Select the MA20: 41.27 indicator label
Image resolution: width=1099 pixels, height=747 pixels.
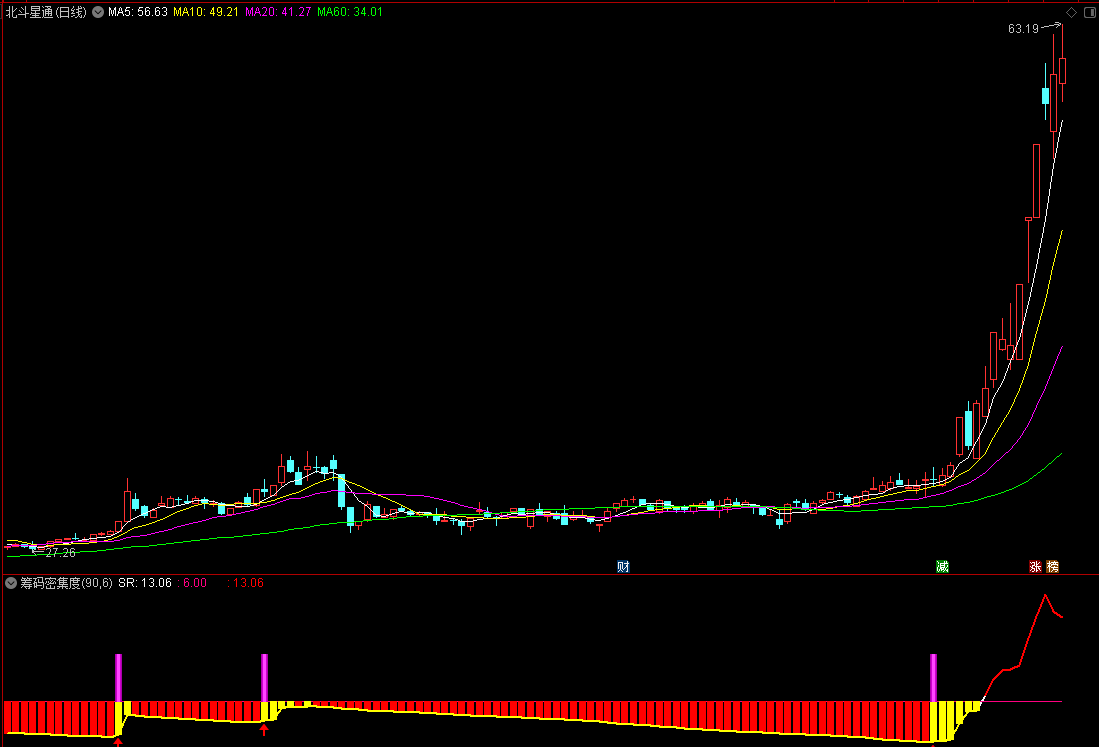point(278,12)
